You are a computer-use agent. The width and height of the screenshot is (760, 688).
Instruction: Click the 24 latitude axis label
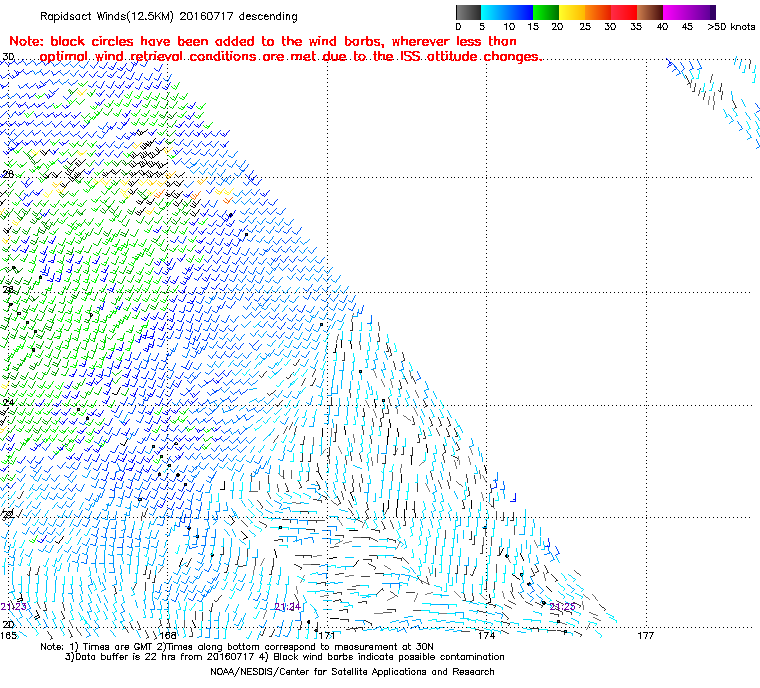(x=8, y=402)
